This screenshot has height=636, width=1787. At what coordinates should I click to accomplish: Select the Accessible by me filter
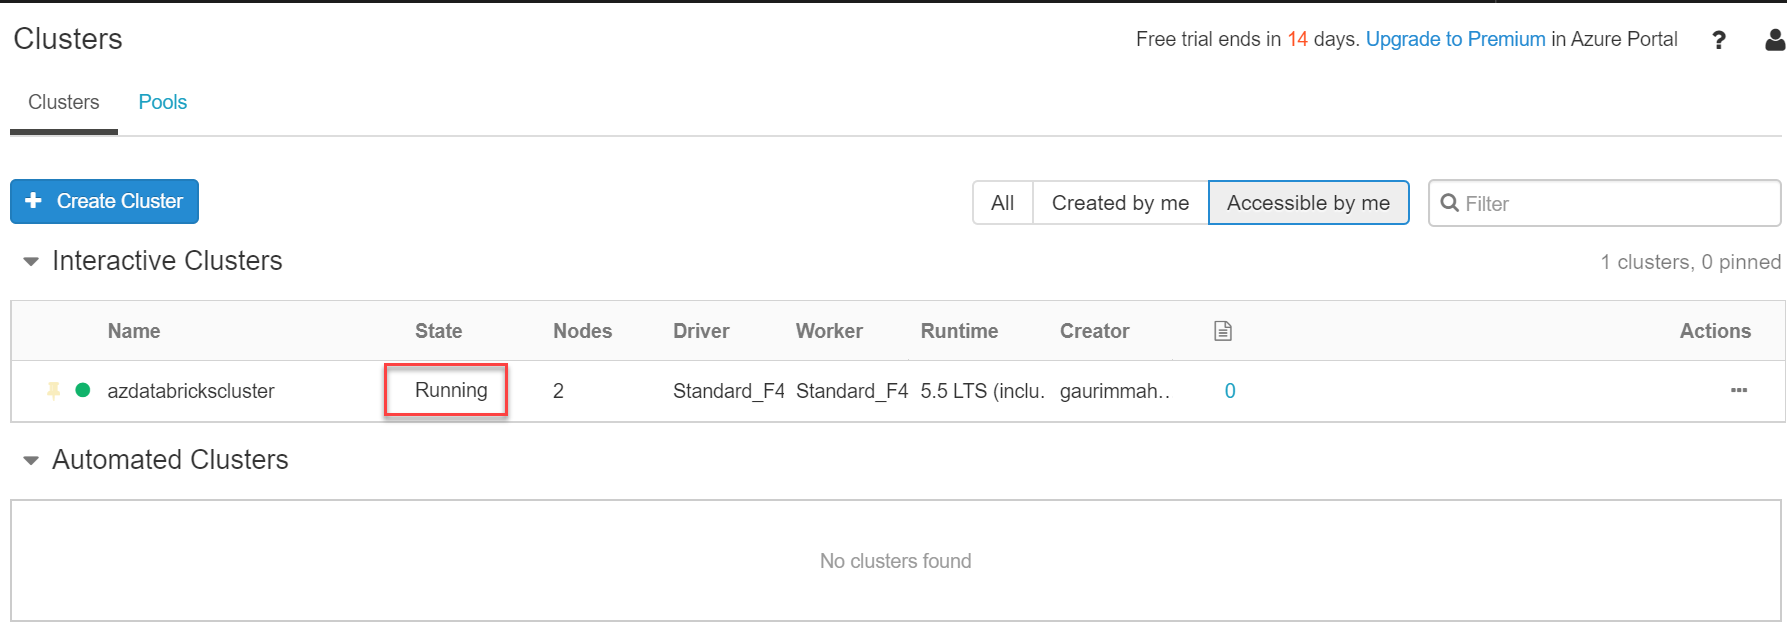click(1308, 203)
